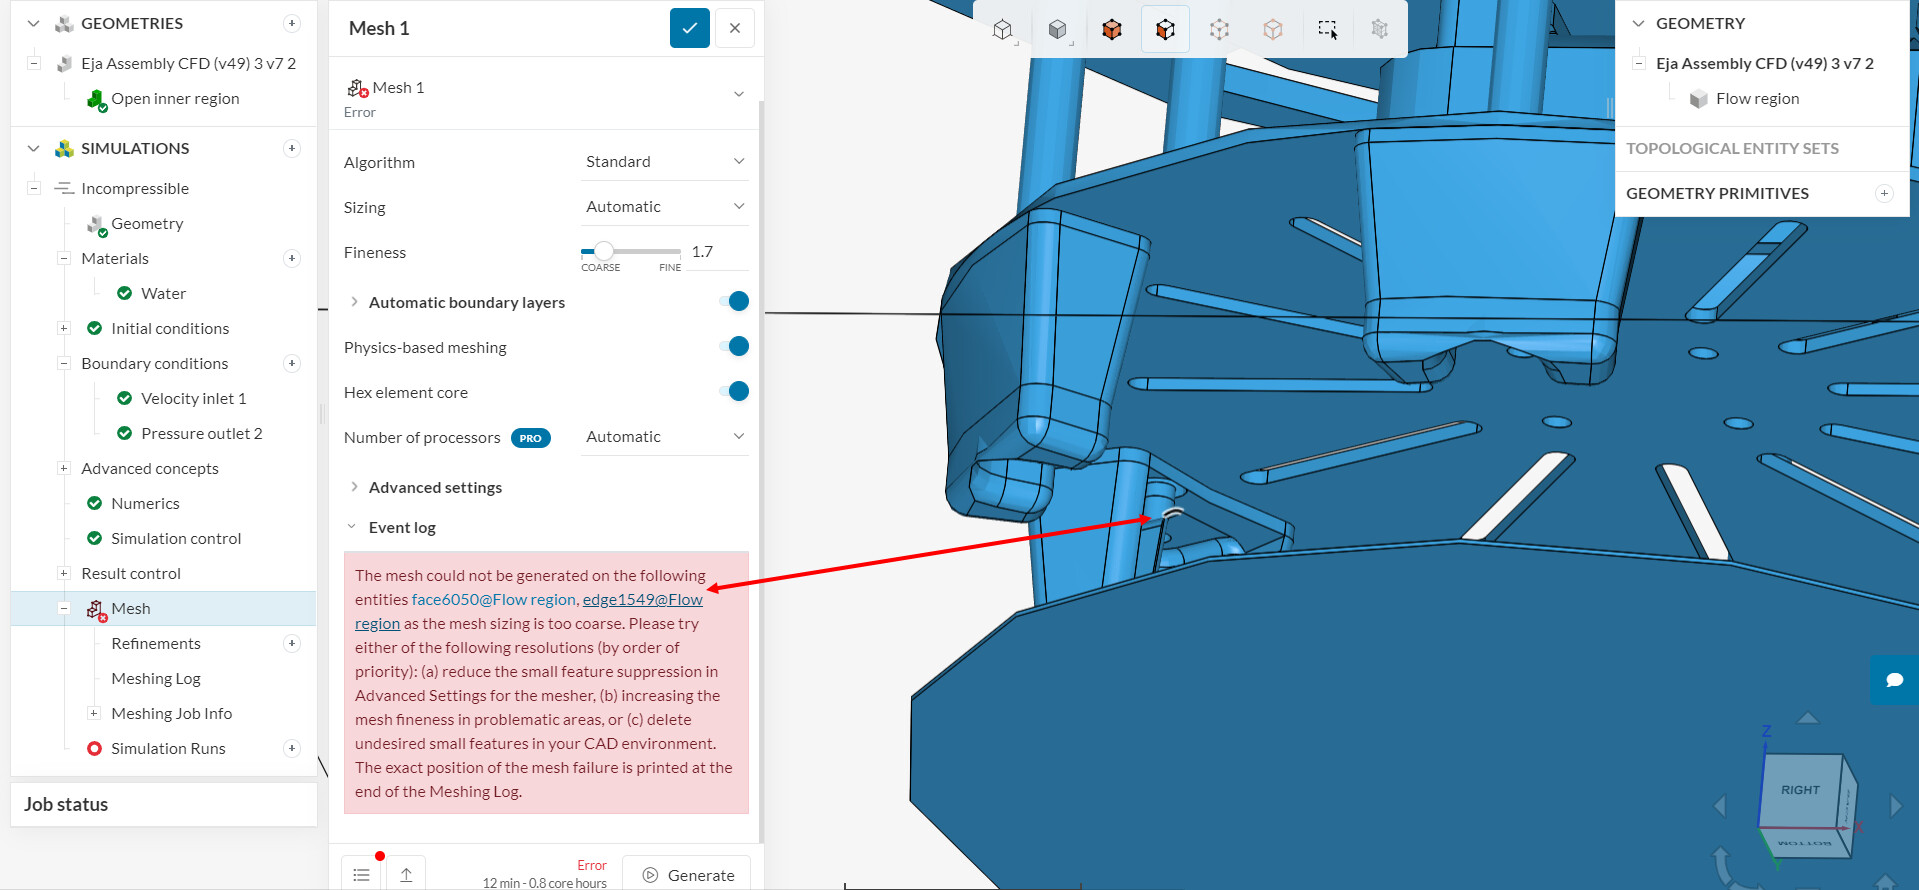Choose the box selection tool
1919x890 pixels.
point(1327,29)
